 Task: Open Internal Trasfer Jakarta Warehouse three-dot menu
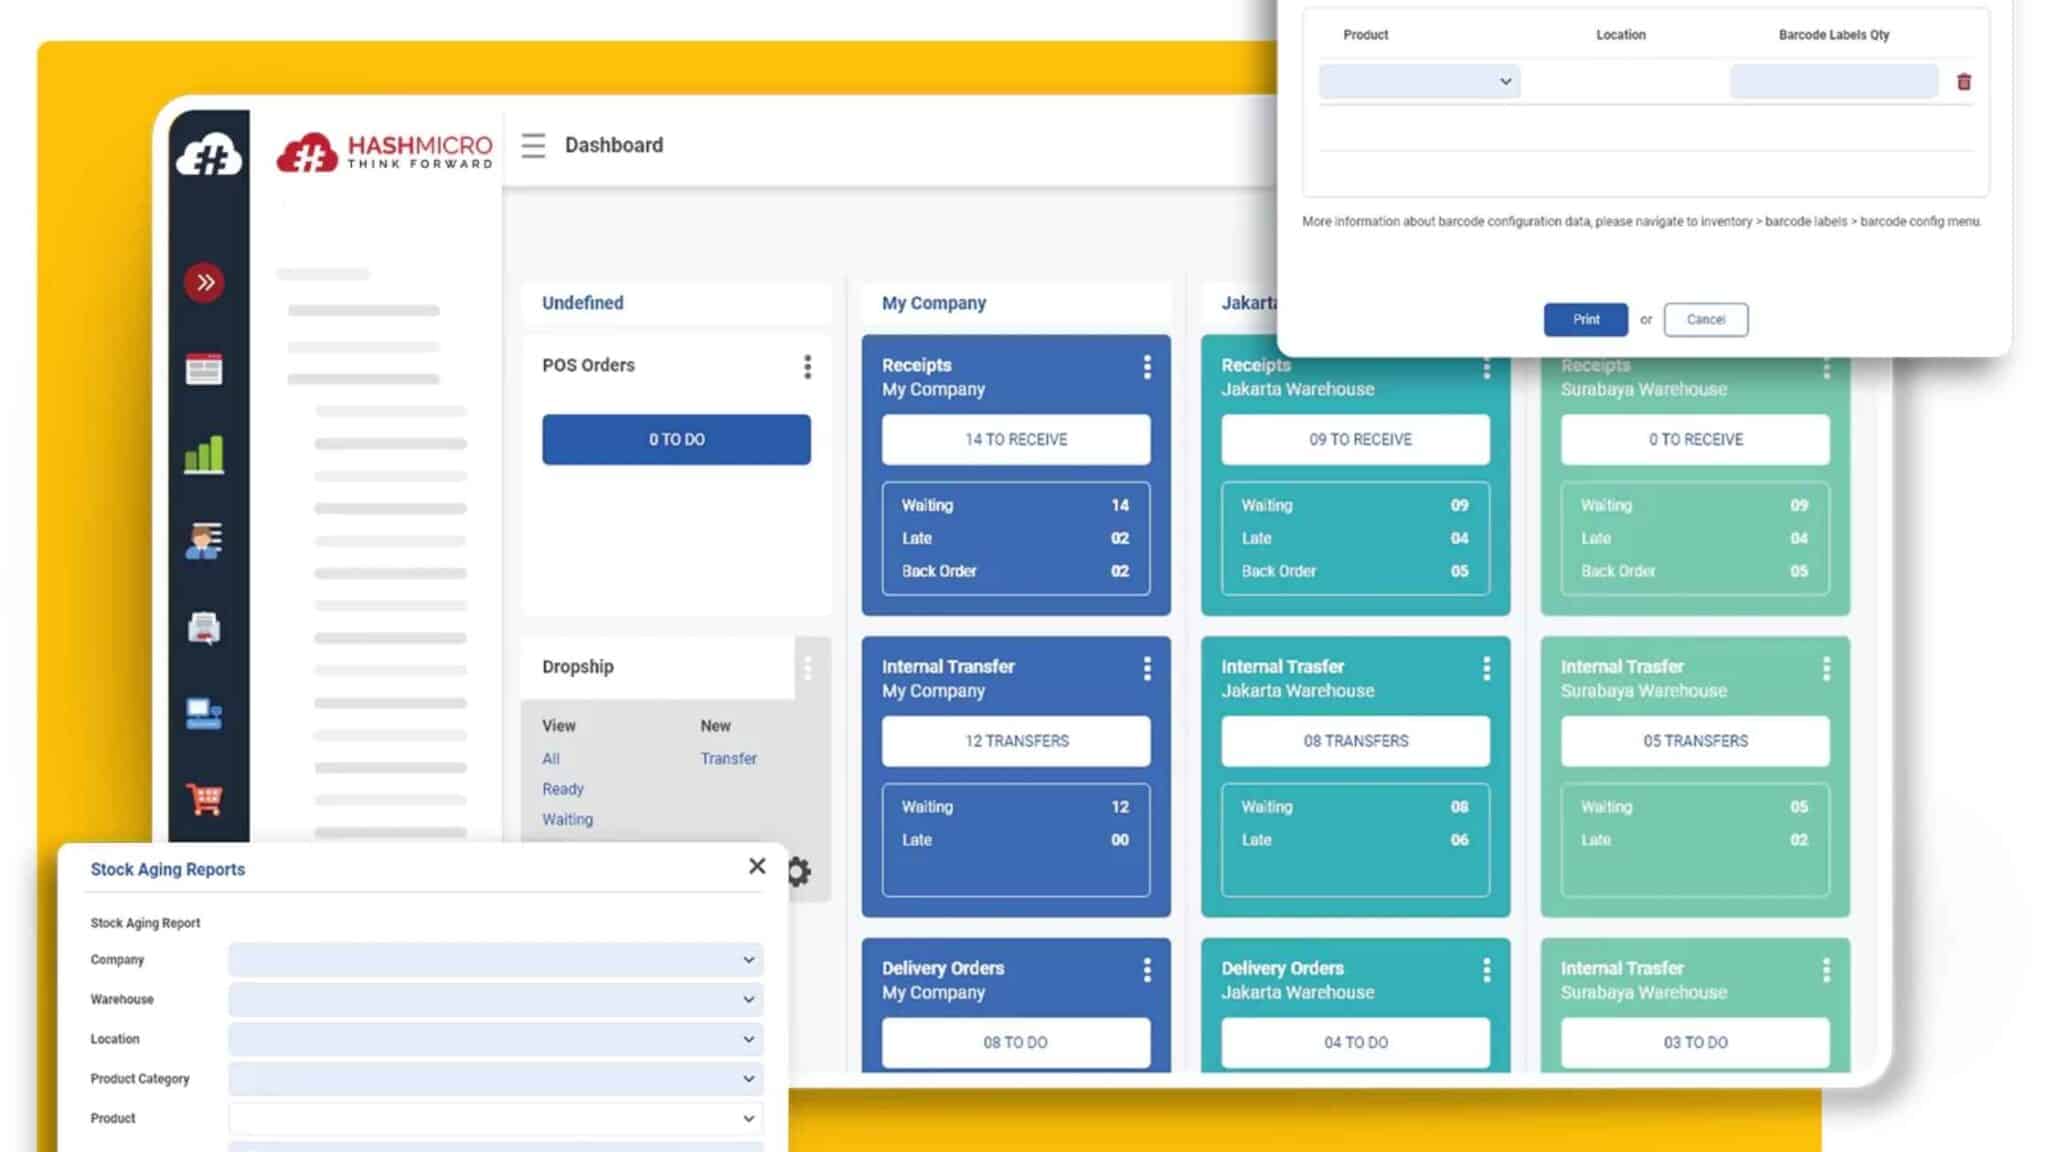point(1487,668)
